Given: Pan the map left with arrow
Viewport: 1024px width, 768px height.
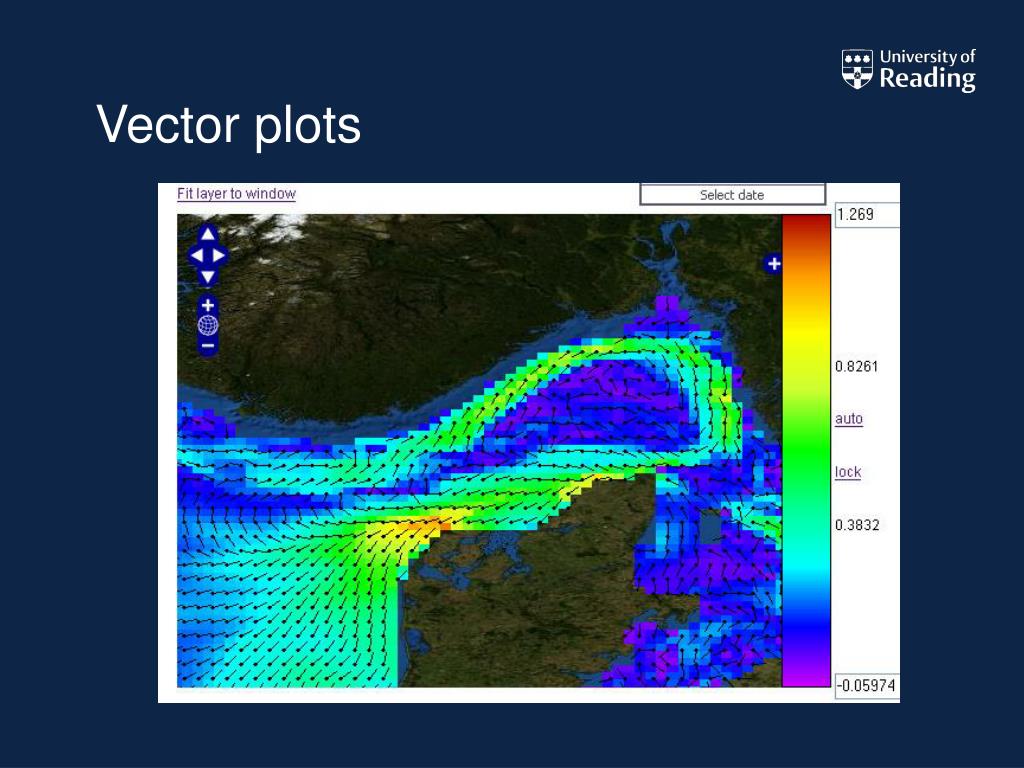Looking at the screenshot, I should pos(196,255).
